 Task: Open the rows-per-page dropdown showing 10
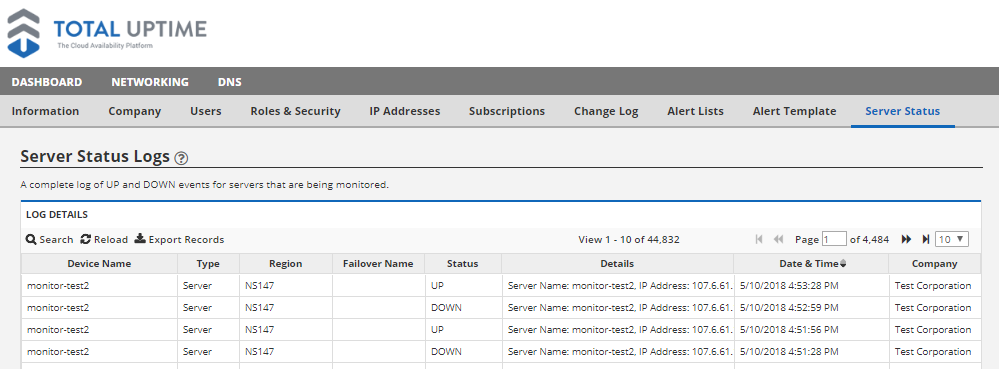pyautogui.click(x=952, y=240)
